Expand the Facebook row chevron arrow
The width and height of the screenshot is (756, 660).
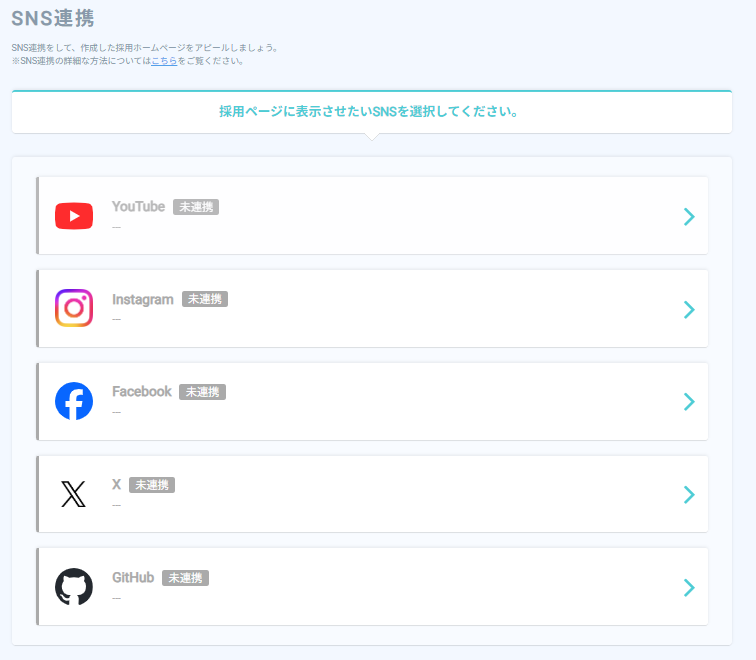coord(688,402)
